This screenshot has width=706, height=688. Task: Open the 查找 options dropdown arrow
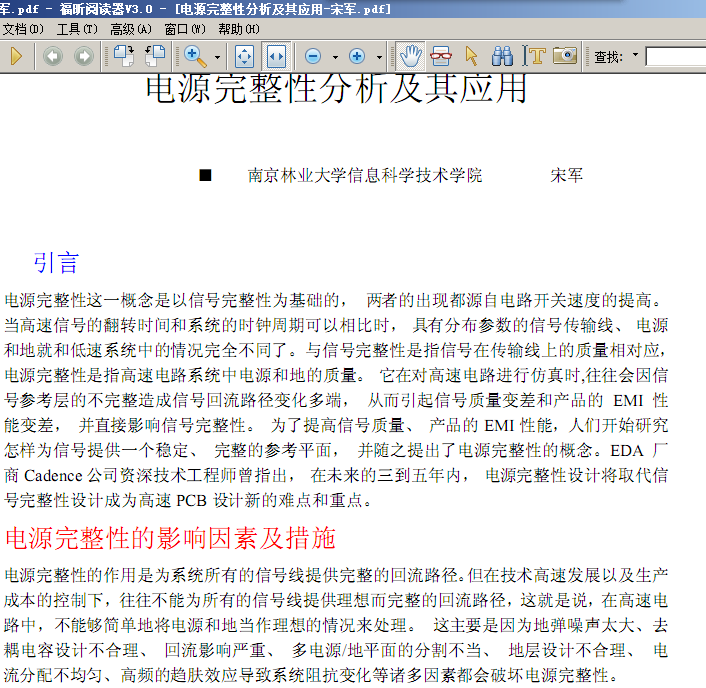635,55
